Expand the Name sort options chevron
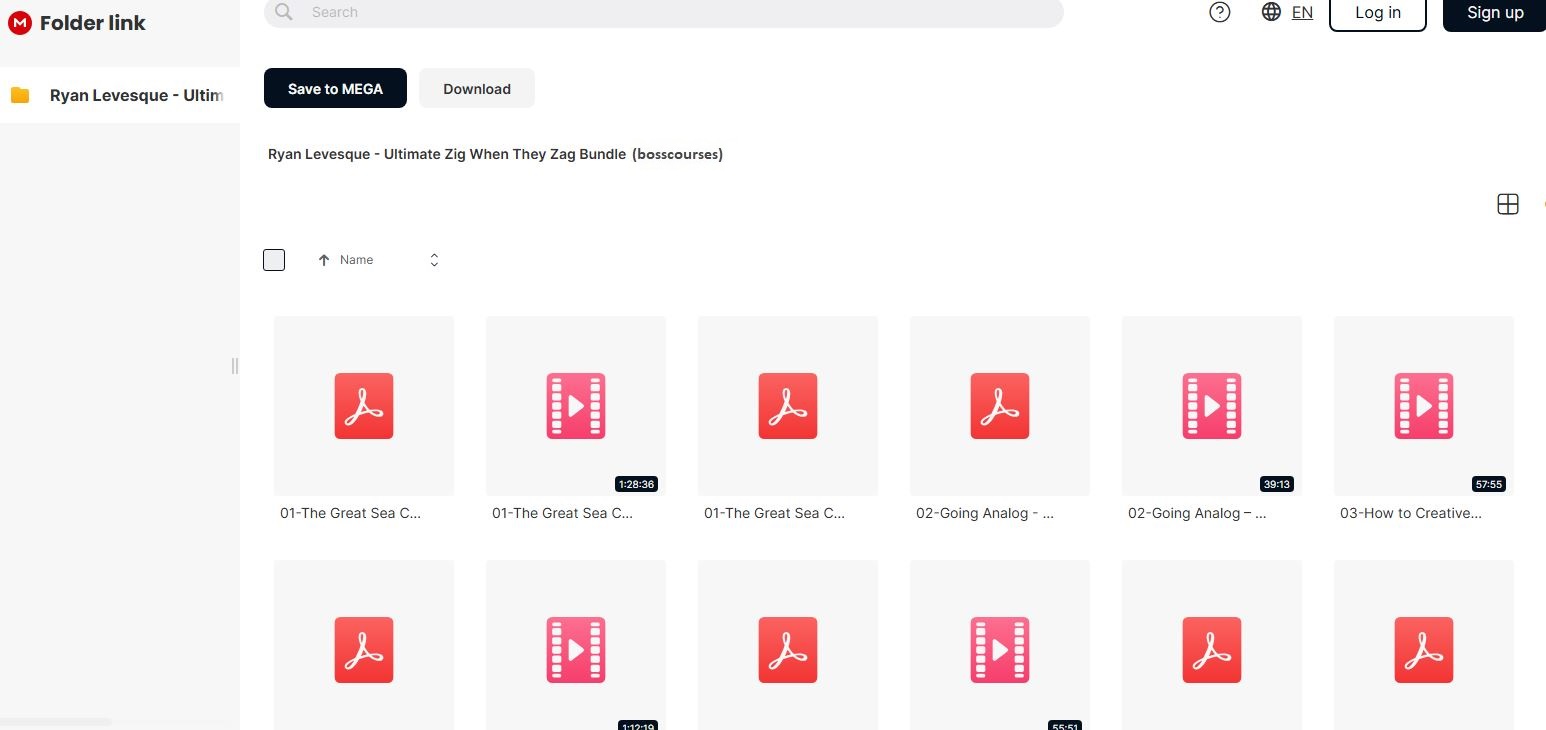Screen dimensions: 1546x730 click(x=434, y=260)
